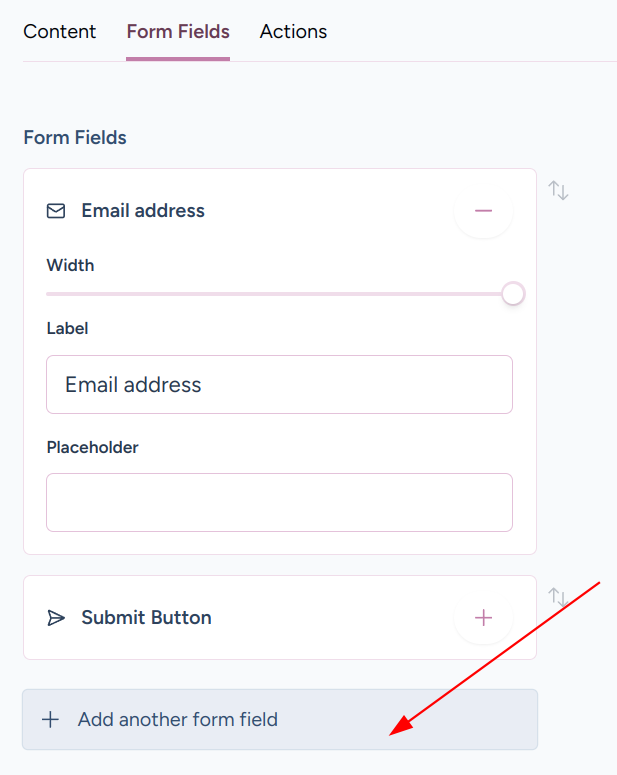Click the Email address card title
The height and width of the screenshot is (775, 617).
143,211
